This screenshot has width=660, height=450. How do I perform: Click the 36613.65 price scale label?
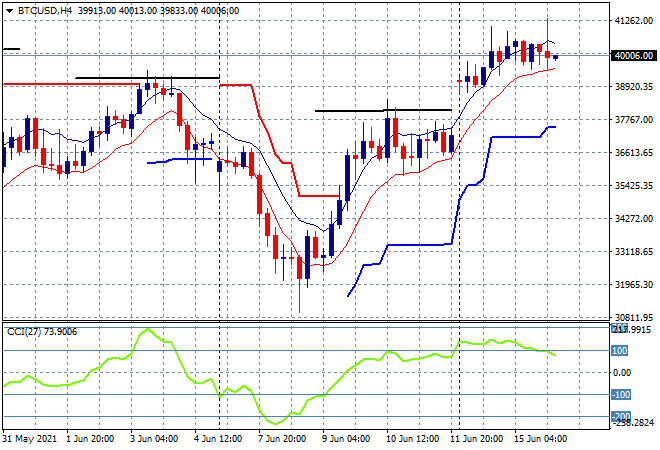[633, 152]
